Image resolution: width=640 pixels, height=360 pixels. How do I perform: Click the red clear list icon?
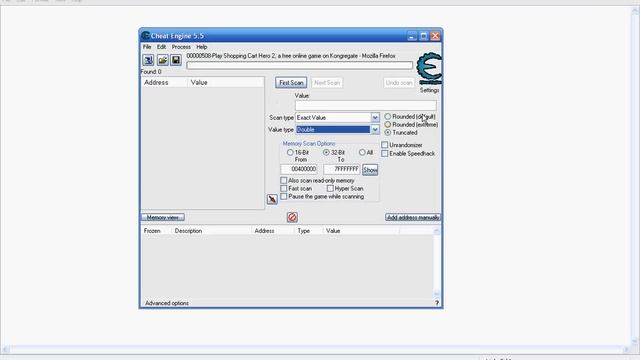[x=292, y=217]
